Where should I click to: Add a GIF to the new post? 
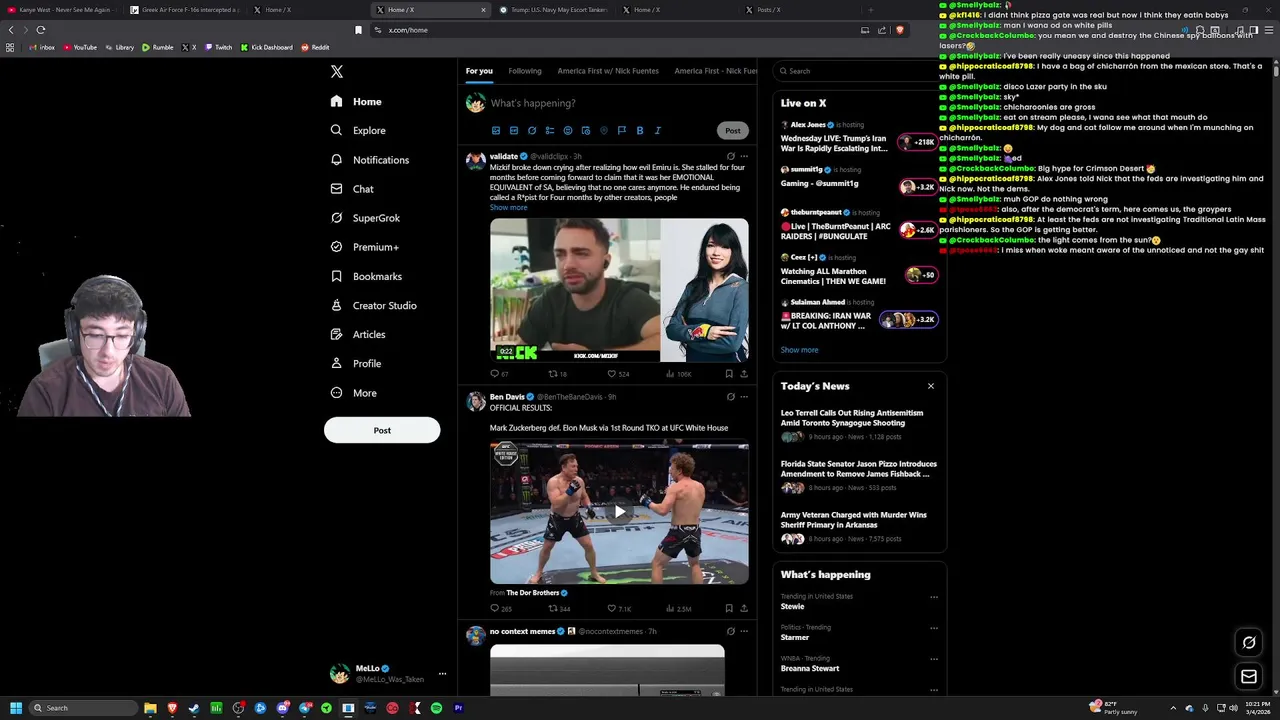(x=514, y=130)
